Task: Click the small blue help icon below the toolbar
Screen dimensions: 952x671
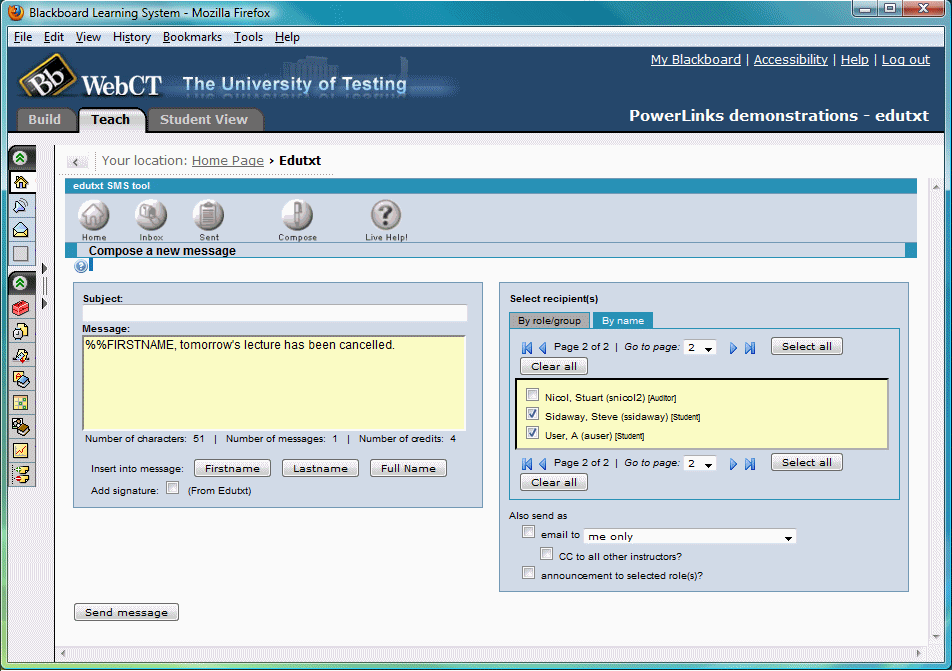Action: [x=81, y=265]
